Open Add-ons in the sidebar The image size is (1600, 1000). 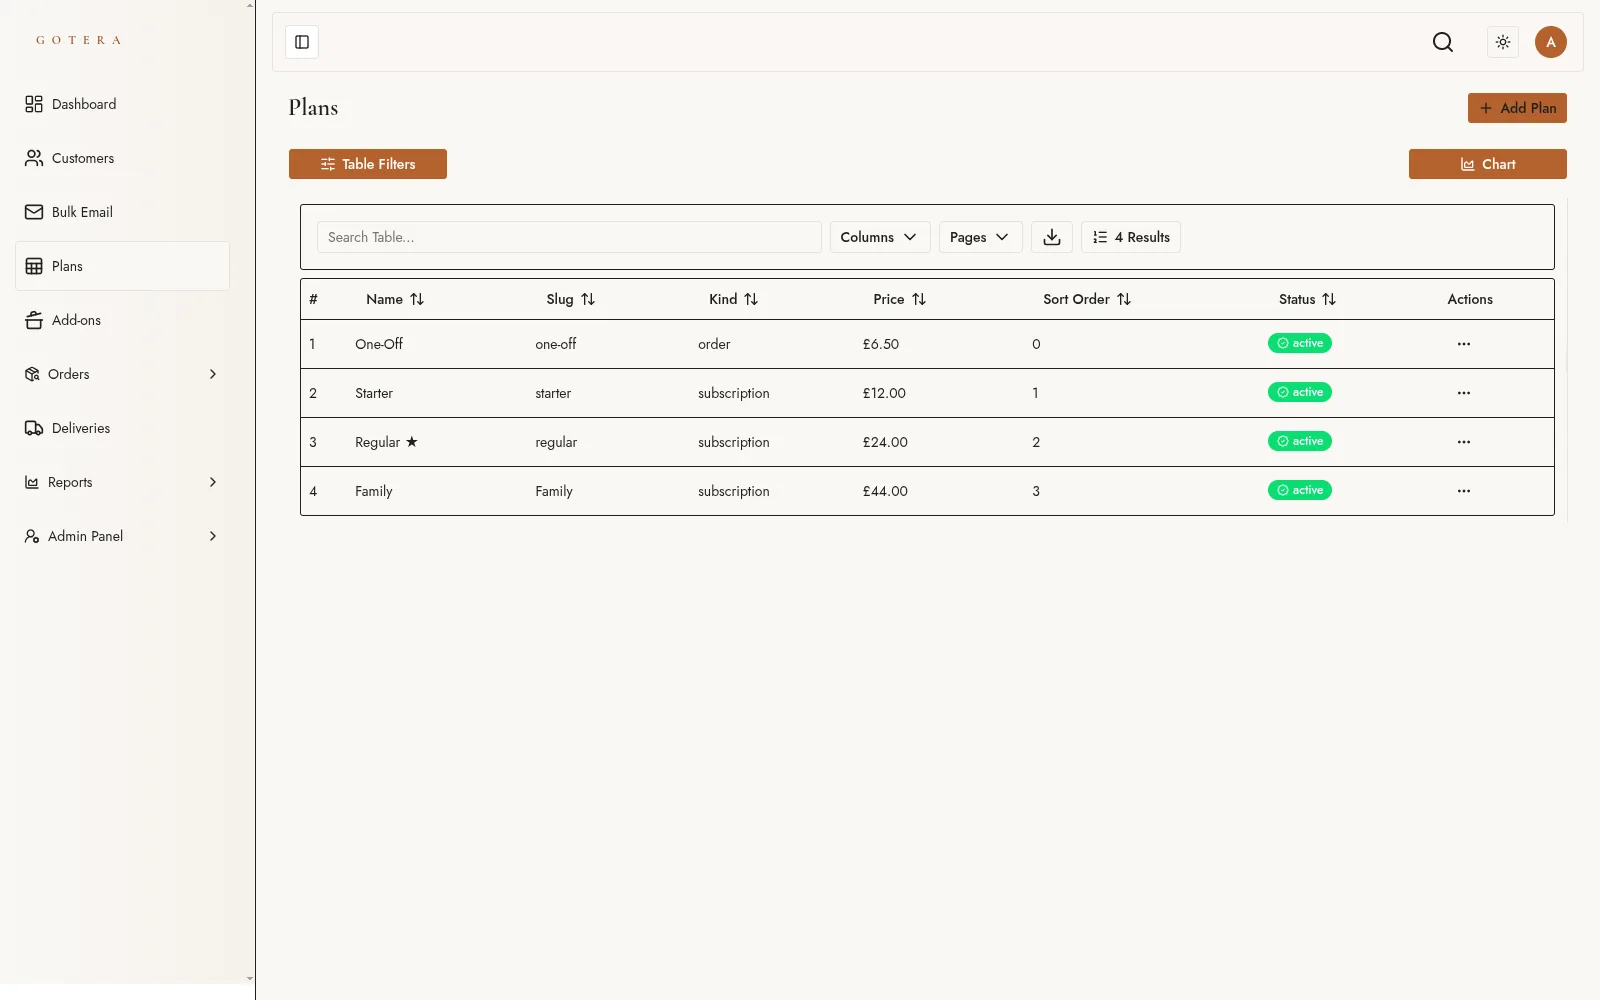tap(122, 320)
